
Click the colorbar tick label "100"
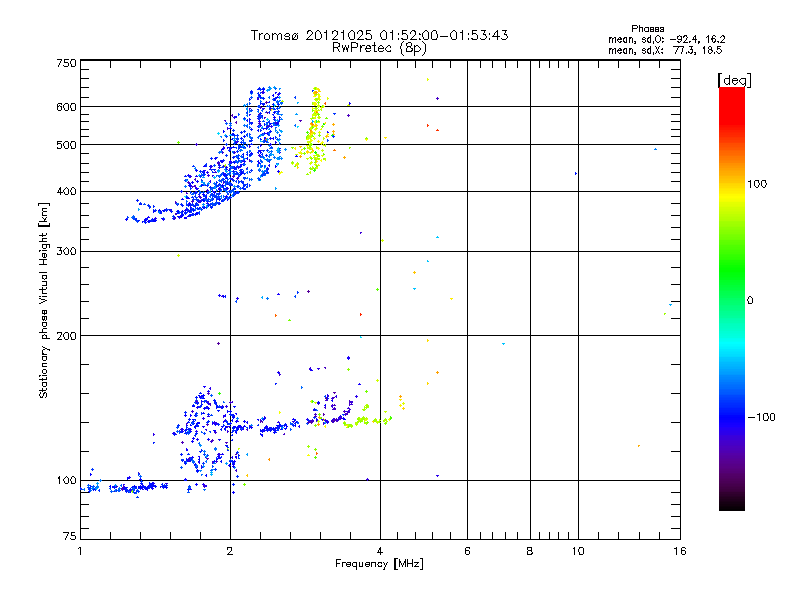(757, 184)
